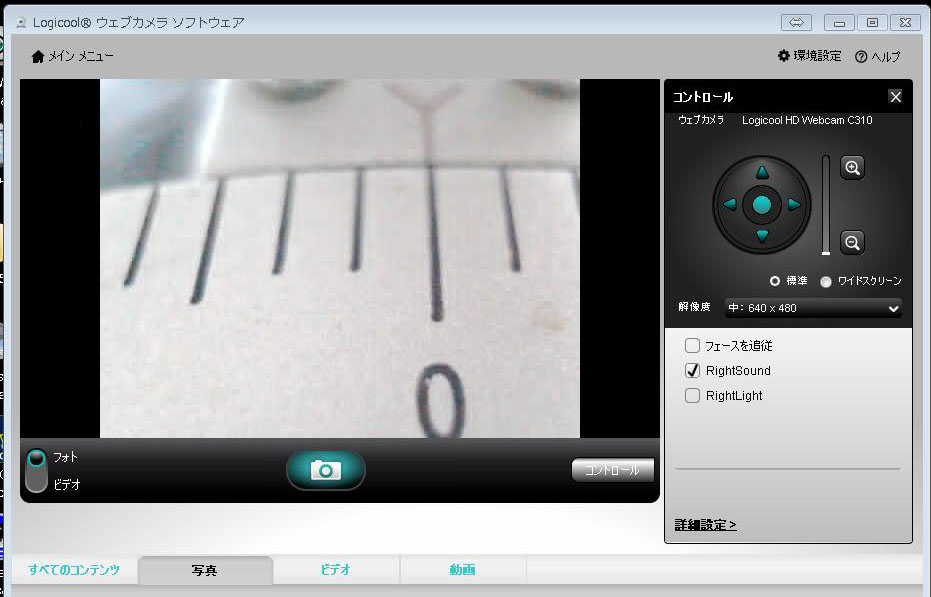Click the ビデオ mode label
The width and height of the screenshot is (931, 597).
tap(66, 485)
